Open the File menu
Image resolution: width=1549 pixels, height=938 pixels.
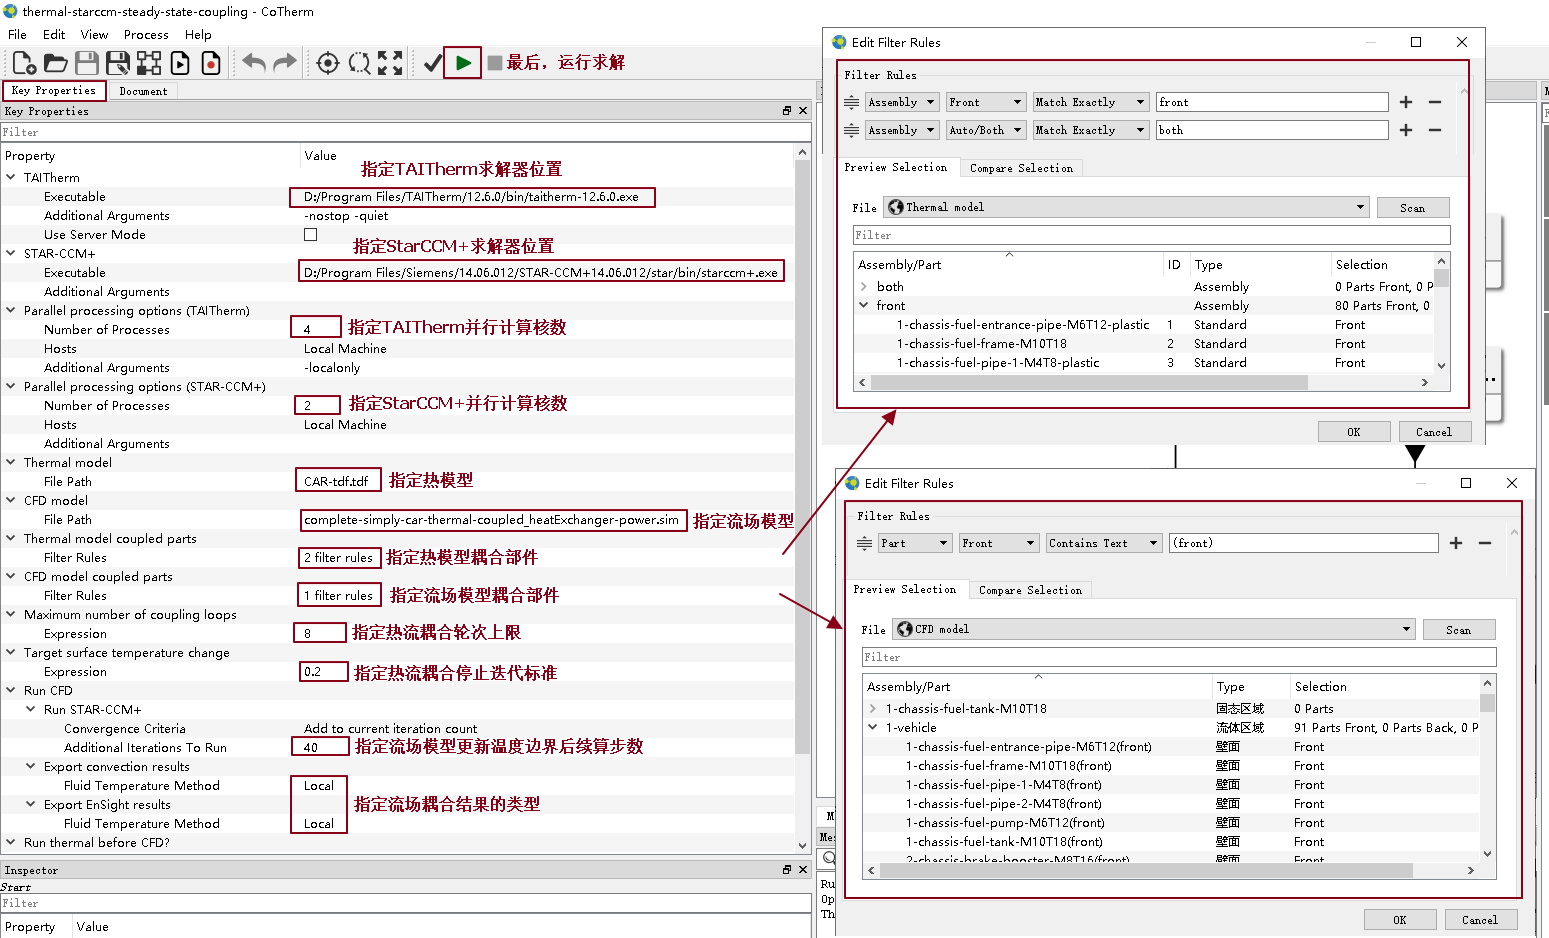(x=17, y=34)
